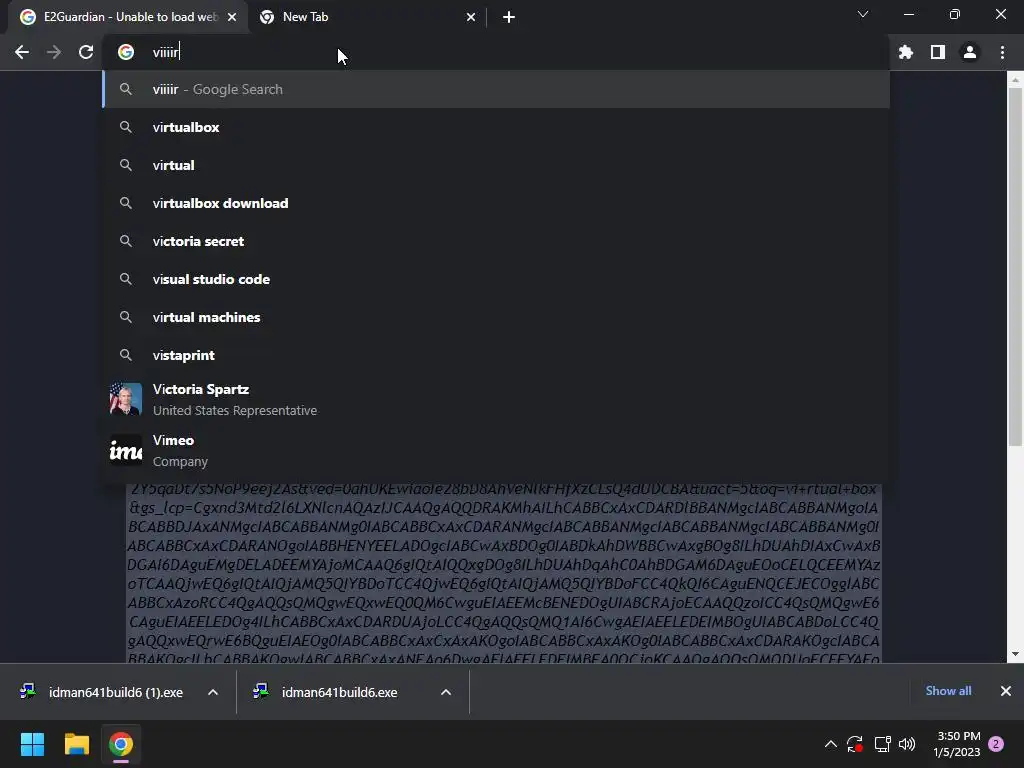Click the Chrome taskbar icon
The width and height of the screenshot is (1024, 768).
(121, 744)
